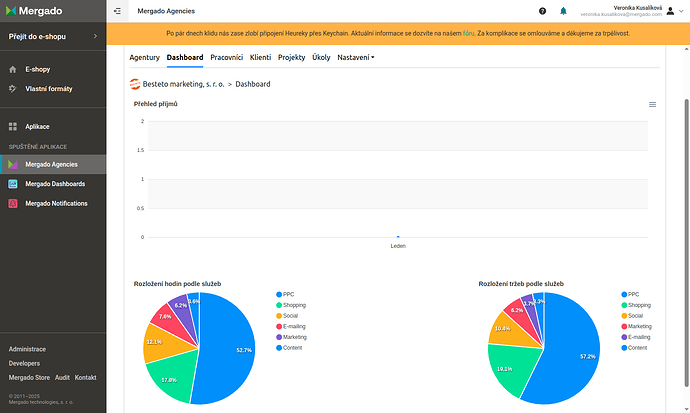Select the Dashboard tab
690x413 pixels.
185,58
